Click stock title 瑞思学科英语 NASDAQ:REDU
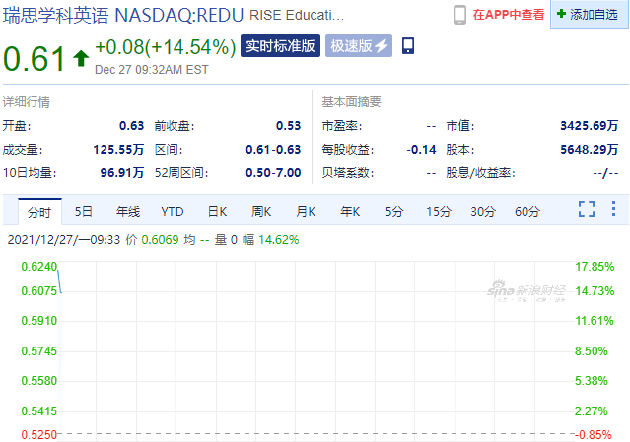This screenshot has height=442, width=630. [x=123, y=15]
